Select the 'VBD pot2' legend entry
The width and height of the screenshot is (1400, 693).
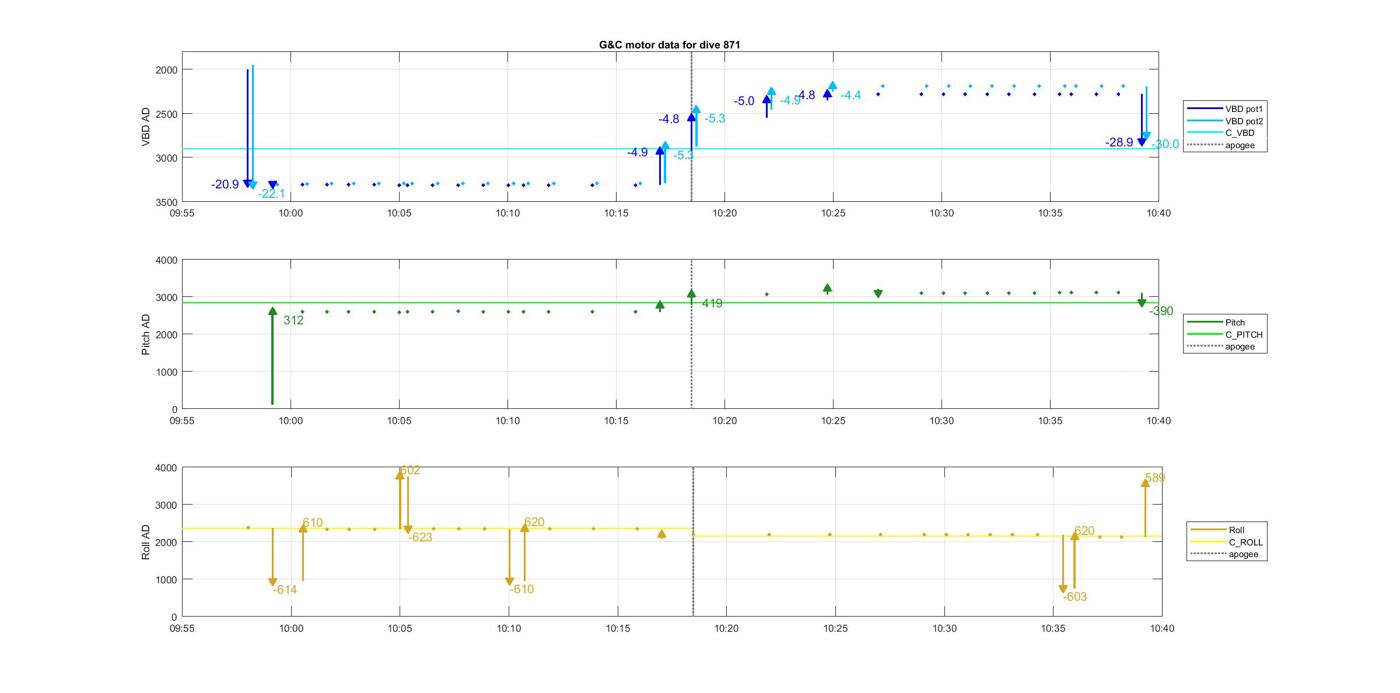pos(1244,121)
